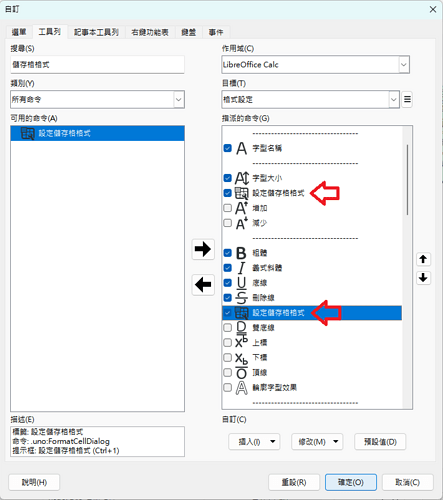
Task: Uncheck the 底線 underline checkbox
Action: [x=228, y=283]
